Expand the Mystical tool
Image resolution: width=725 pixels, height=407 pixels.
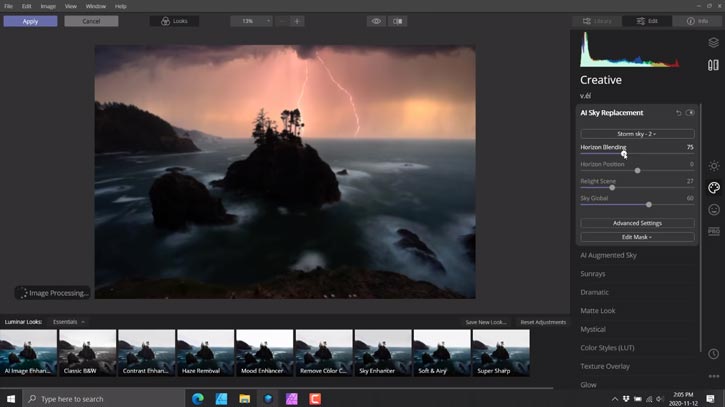pyautogui.click(x=593, y=329)
